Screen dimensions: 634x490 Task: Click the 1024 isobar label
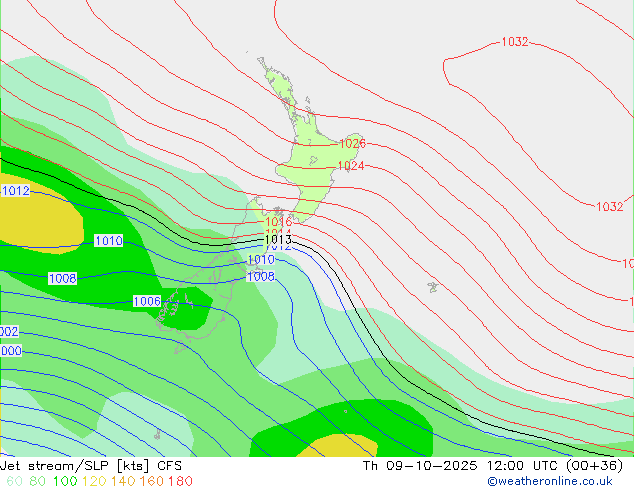point(351,166)
